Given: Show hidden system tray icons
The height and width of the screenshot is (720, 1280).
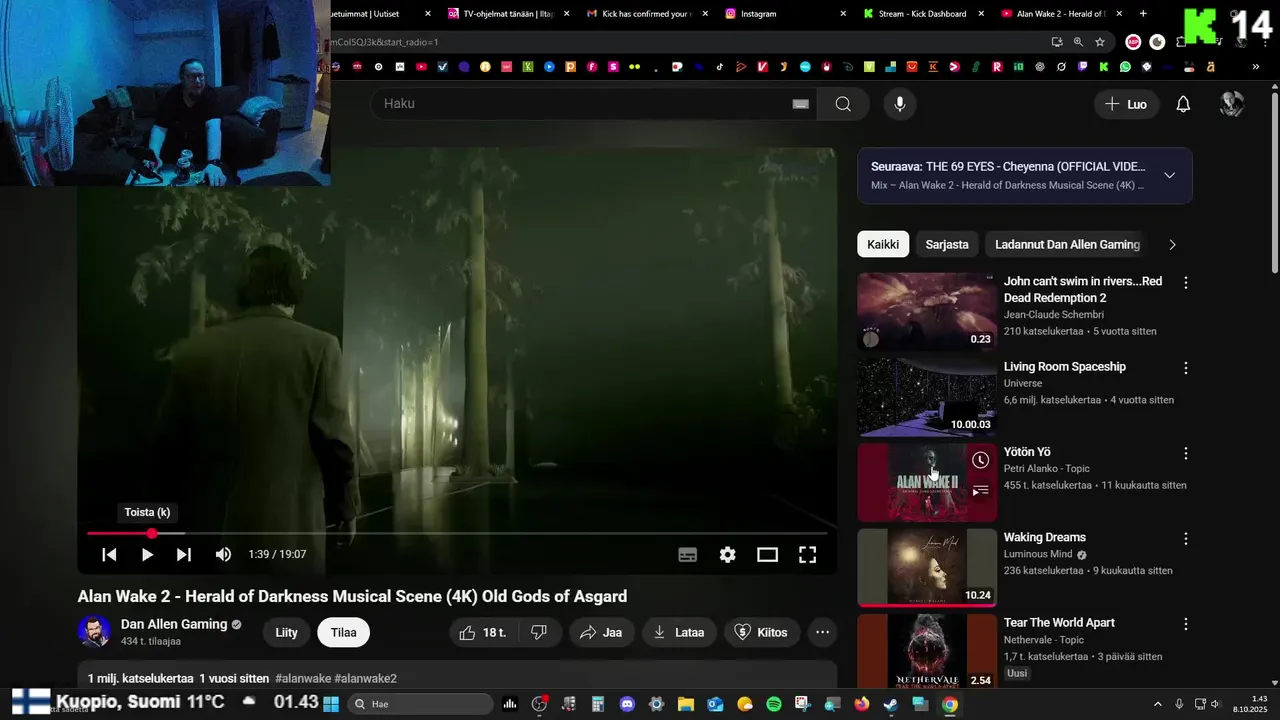Looking at the screenshot, I should point(1157,704).
